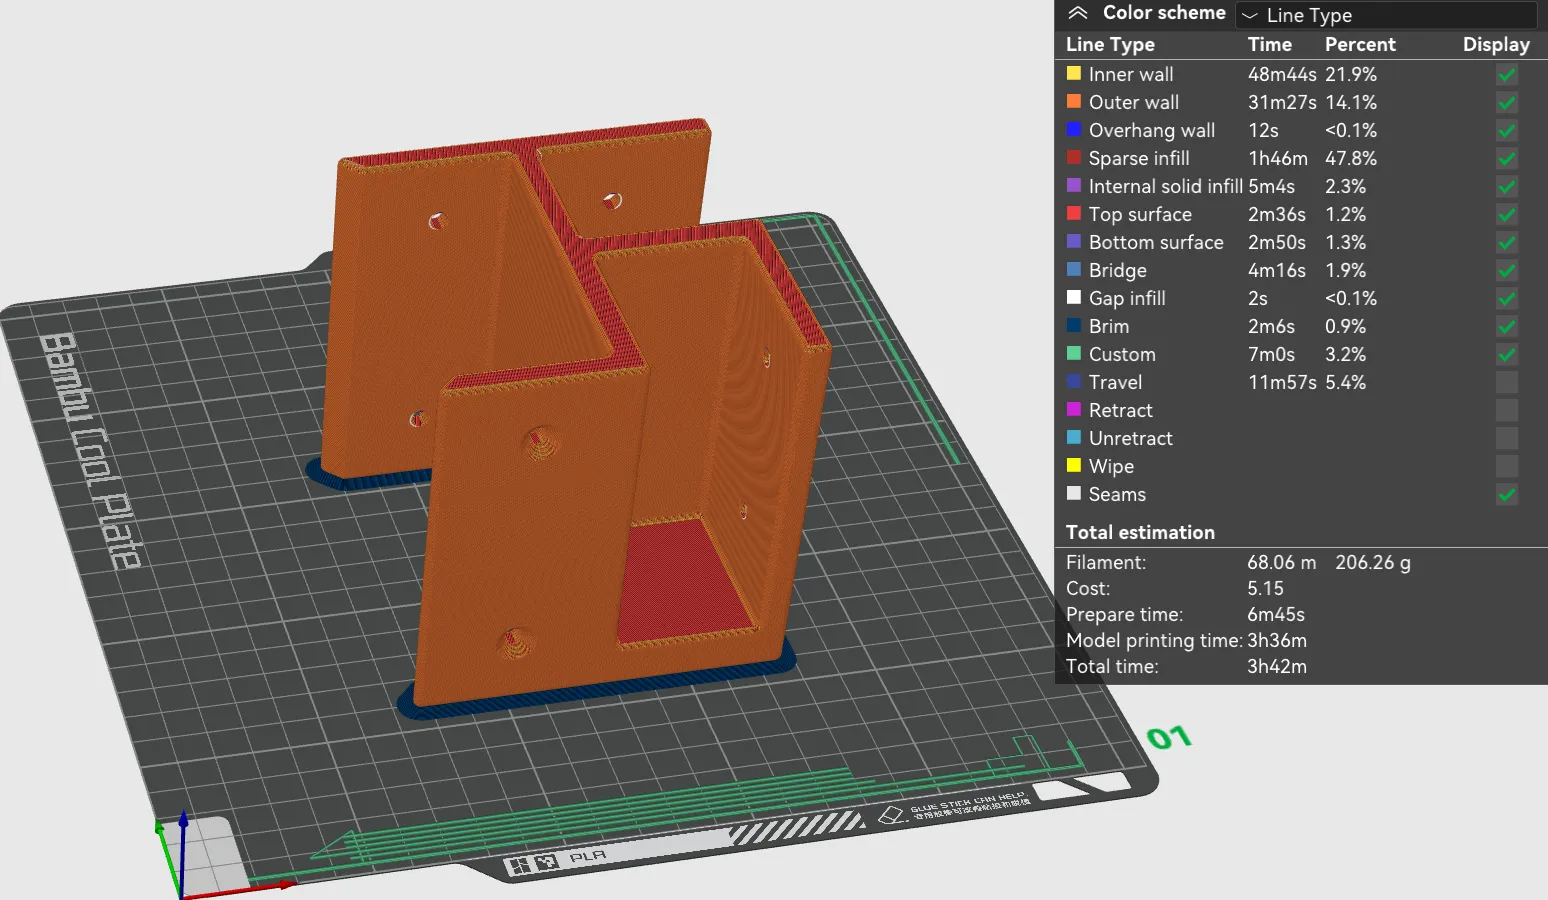Click the Custom green color swatch
Viewport: 1548px width, 900px height.
[1074, 353]
